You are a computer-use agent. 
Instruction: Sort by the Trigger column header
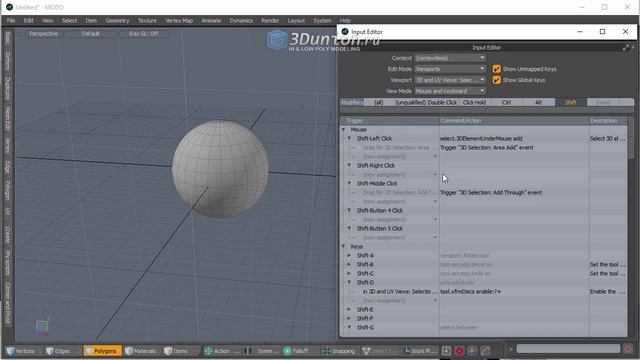(x=390, y=121)
